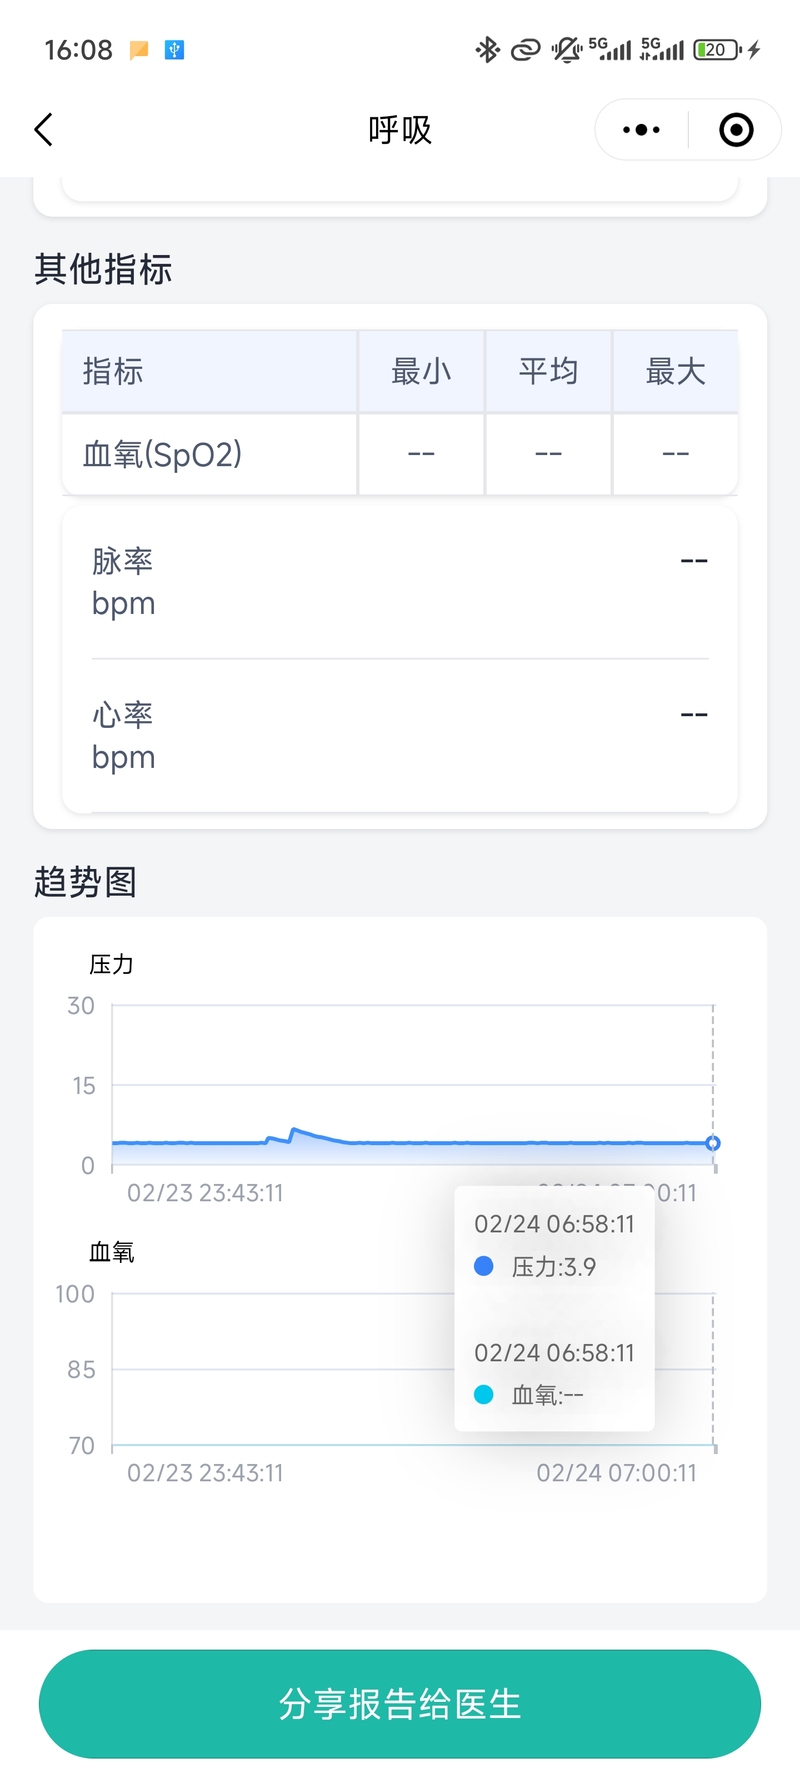800x1778 pixels.
Task: Tap the Bluetooth status bar icon
Action: (x=487, y=49)
